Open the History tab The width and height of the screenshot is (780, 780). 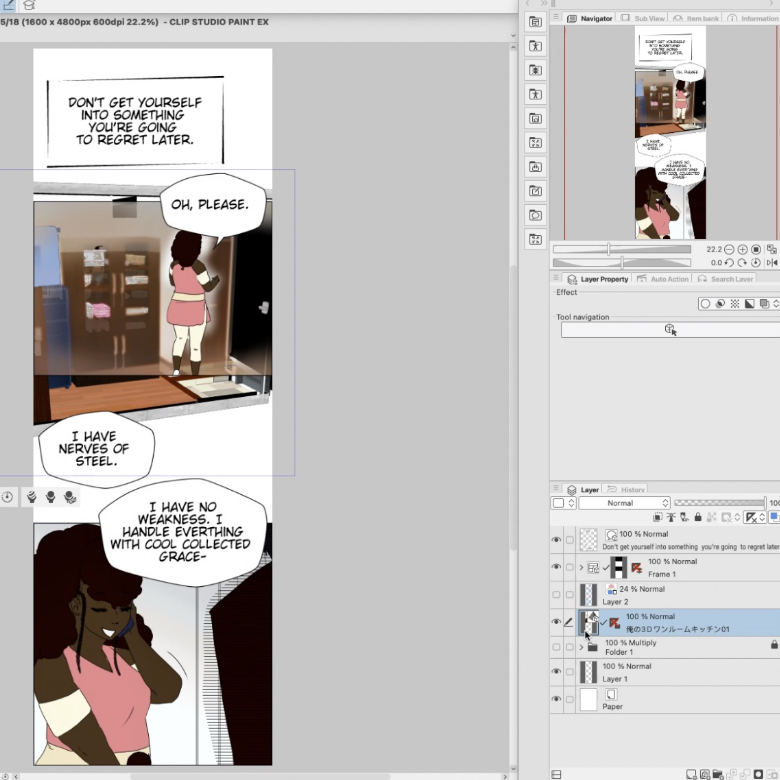tap(626, 490)
